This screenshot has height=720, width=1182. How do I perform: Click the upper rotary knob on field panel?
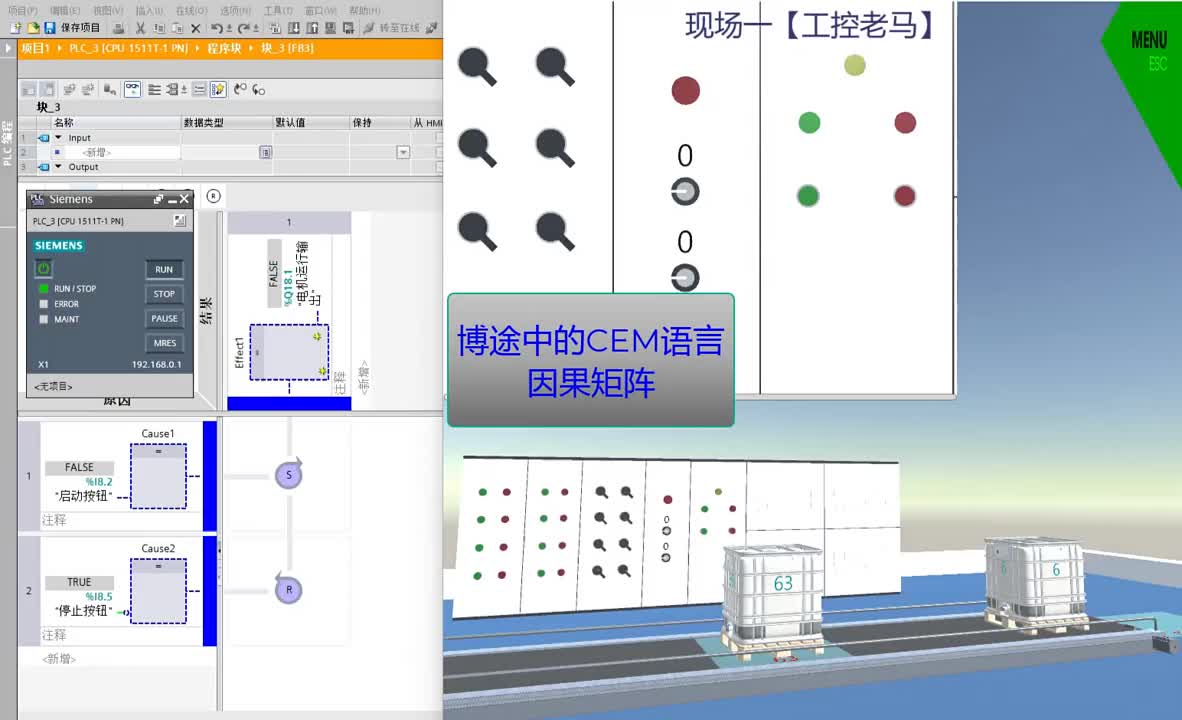[x=685, y=191]
